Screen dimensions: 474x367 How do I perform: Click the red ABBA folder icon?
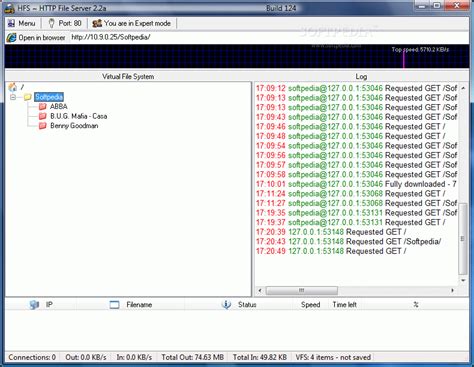pos(42,107)
